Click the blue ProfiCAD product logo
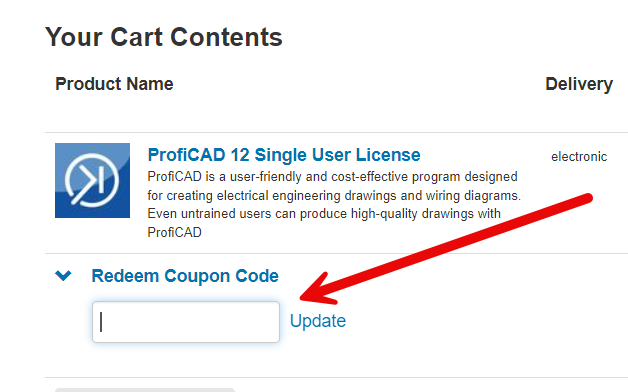The height and width of the screenshot is (392, 628). tap(93, 180)
